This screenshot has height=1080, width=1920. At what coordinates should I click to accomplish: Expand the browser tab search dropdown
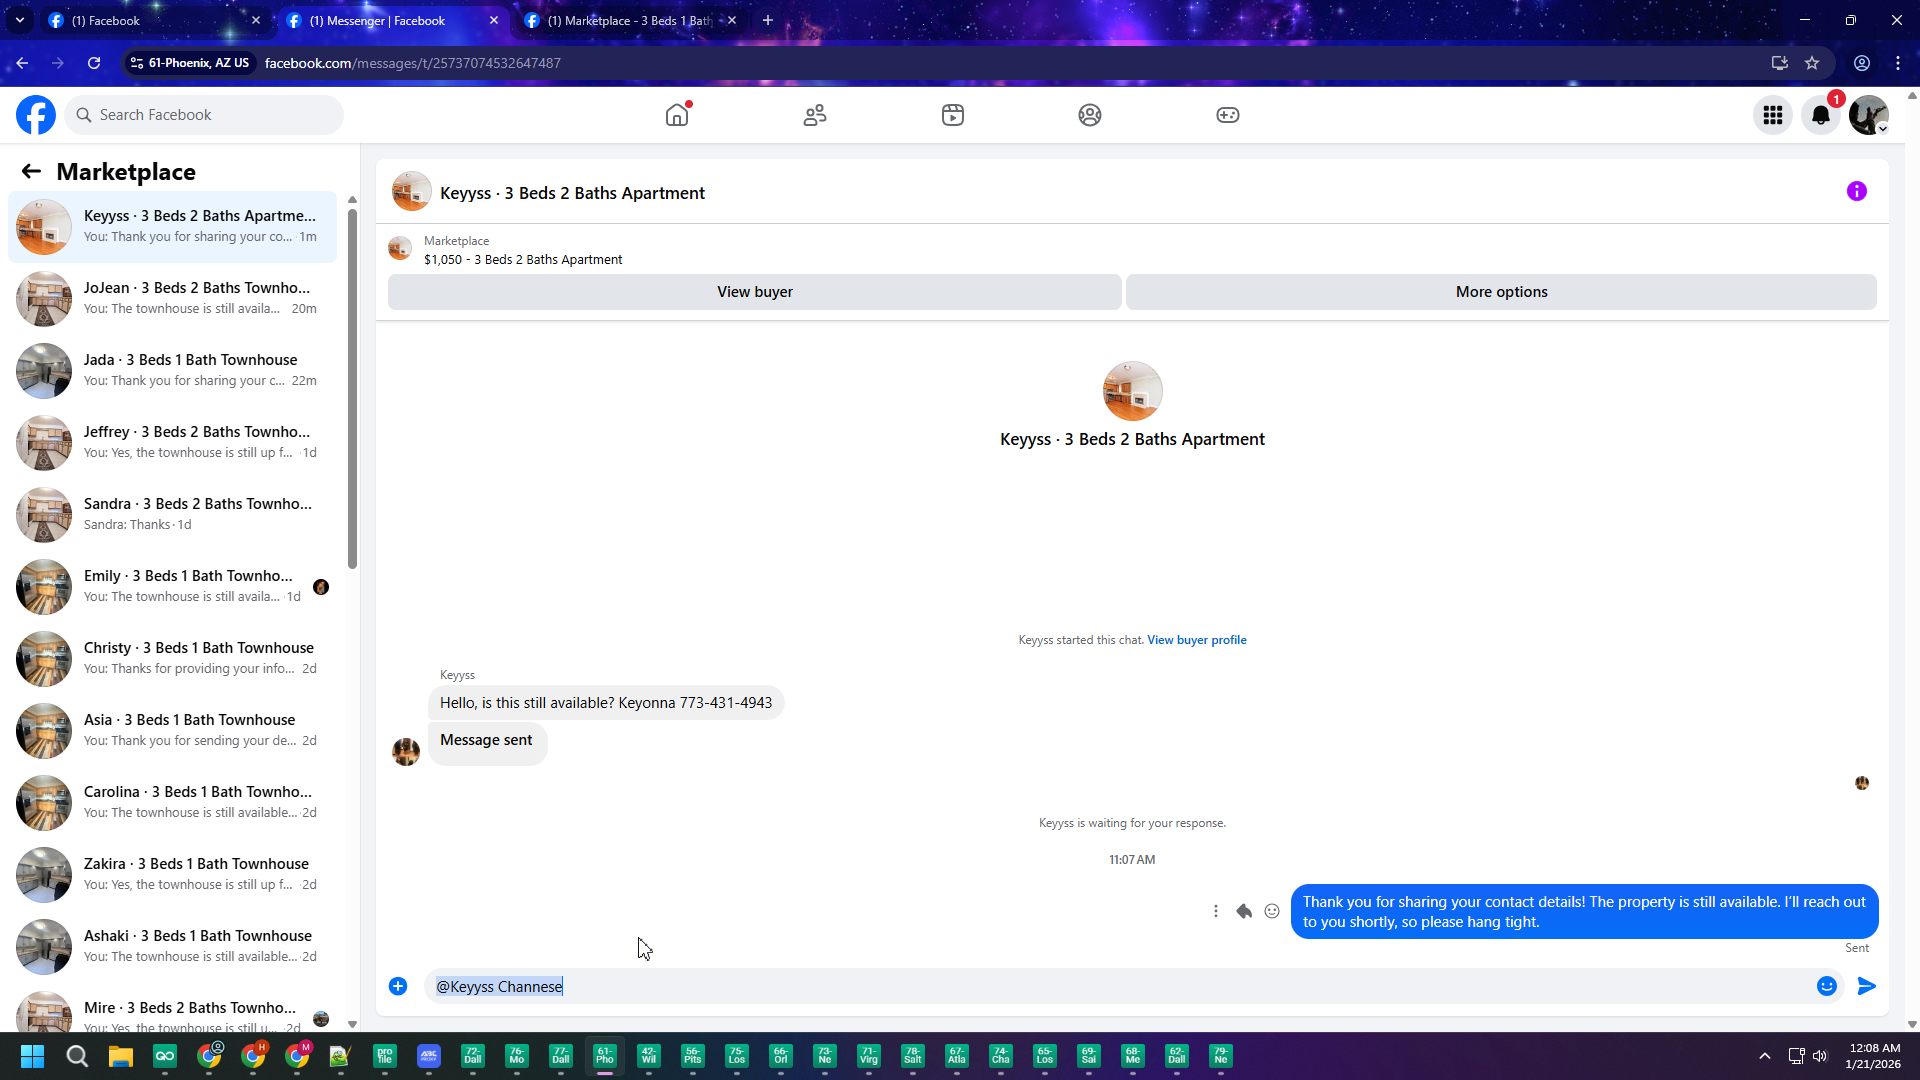point(19,20)
